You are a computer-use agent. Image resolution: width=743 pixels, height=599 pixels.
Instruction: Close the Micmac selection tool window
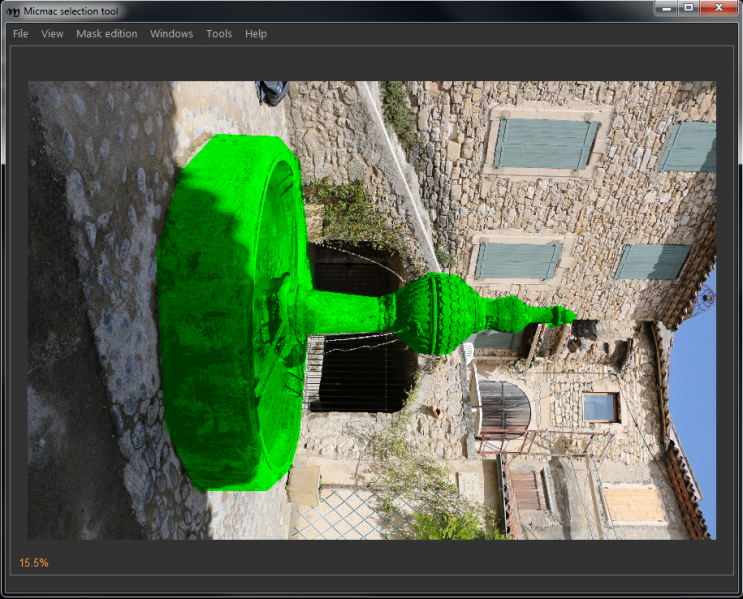[719, 8]
